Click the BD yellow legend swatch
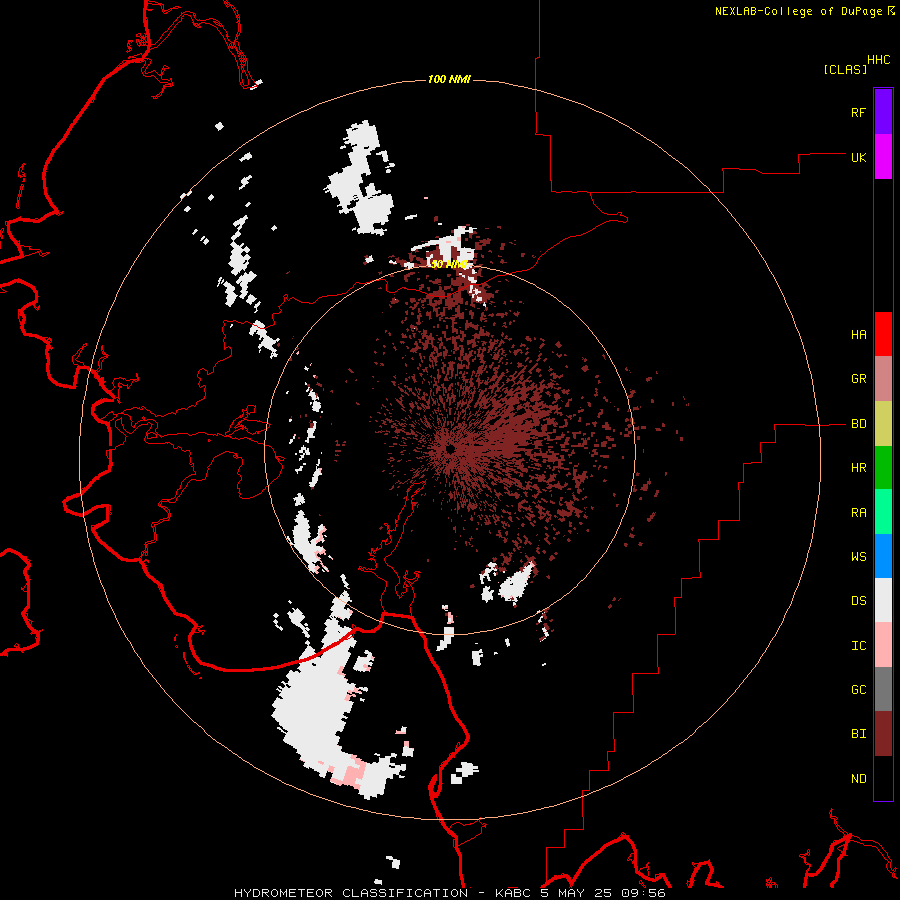 click(883, 424)
